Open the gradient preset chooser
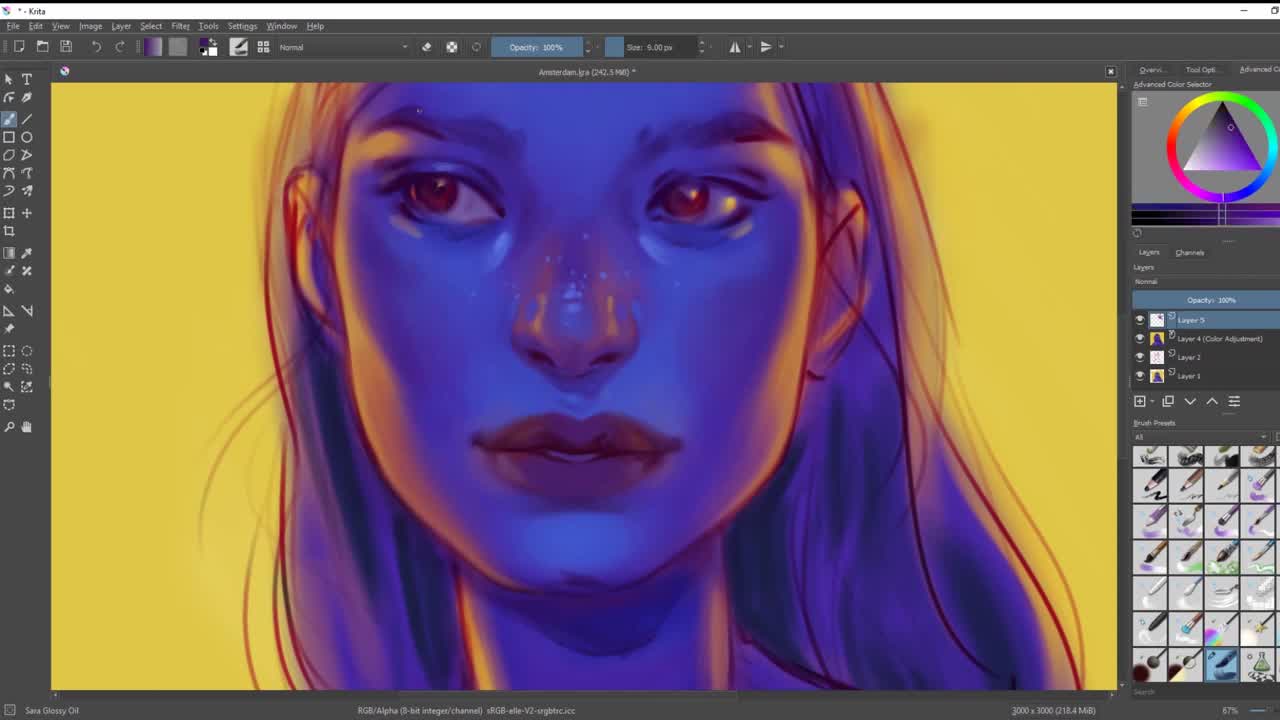 pos(153,47)
